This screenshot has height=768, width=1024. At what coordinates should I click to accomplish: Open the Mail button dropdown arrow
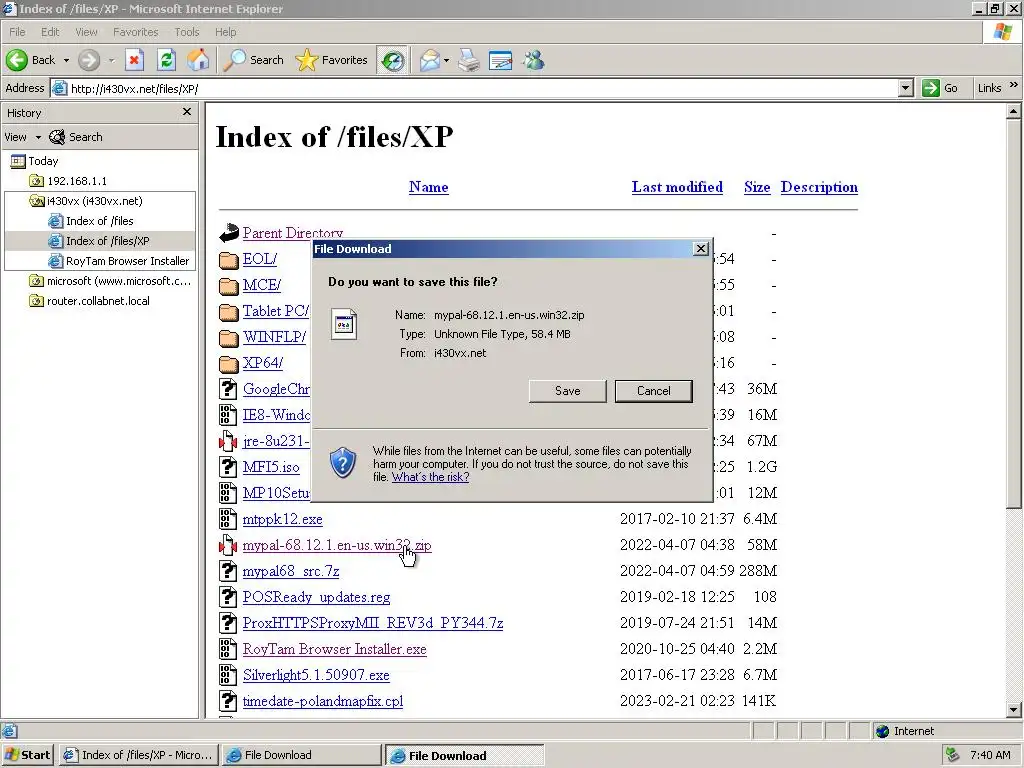click(446, 60)
